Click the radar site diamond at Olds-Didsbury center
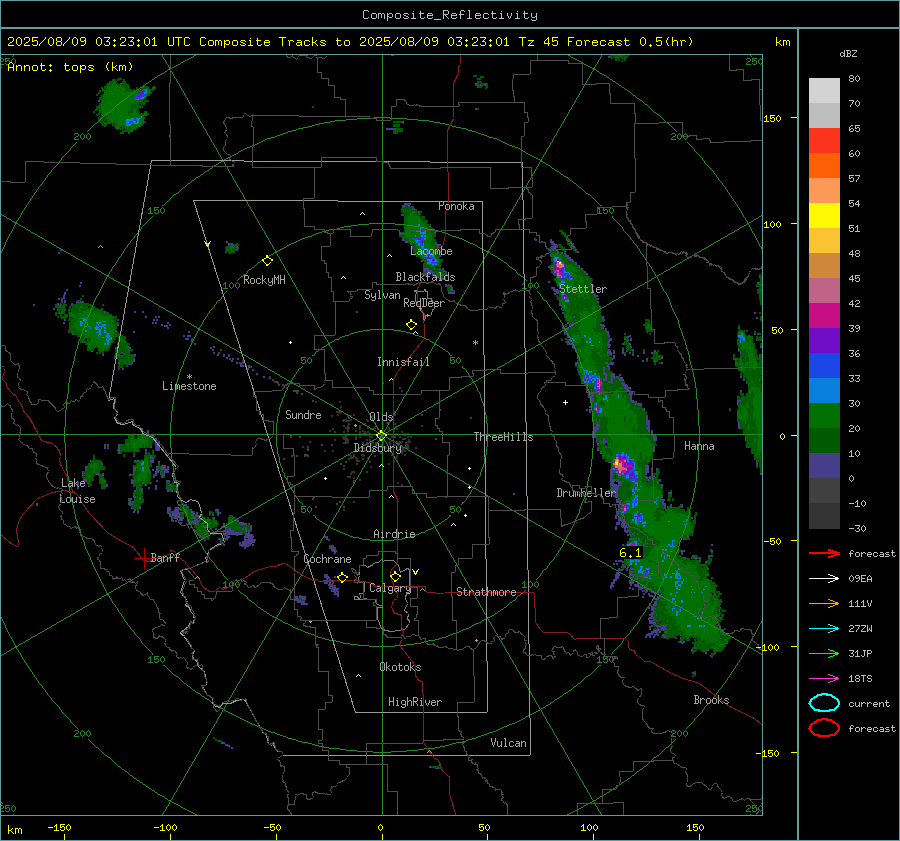The height and width of the screenshot is (841, 900). click(381, 436)
